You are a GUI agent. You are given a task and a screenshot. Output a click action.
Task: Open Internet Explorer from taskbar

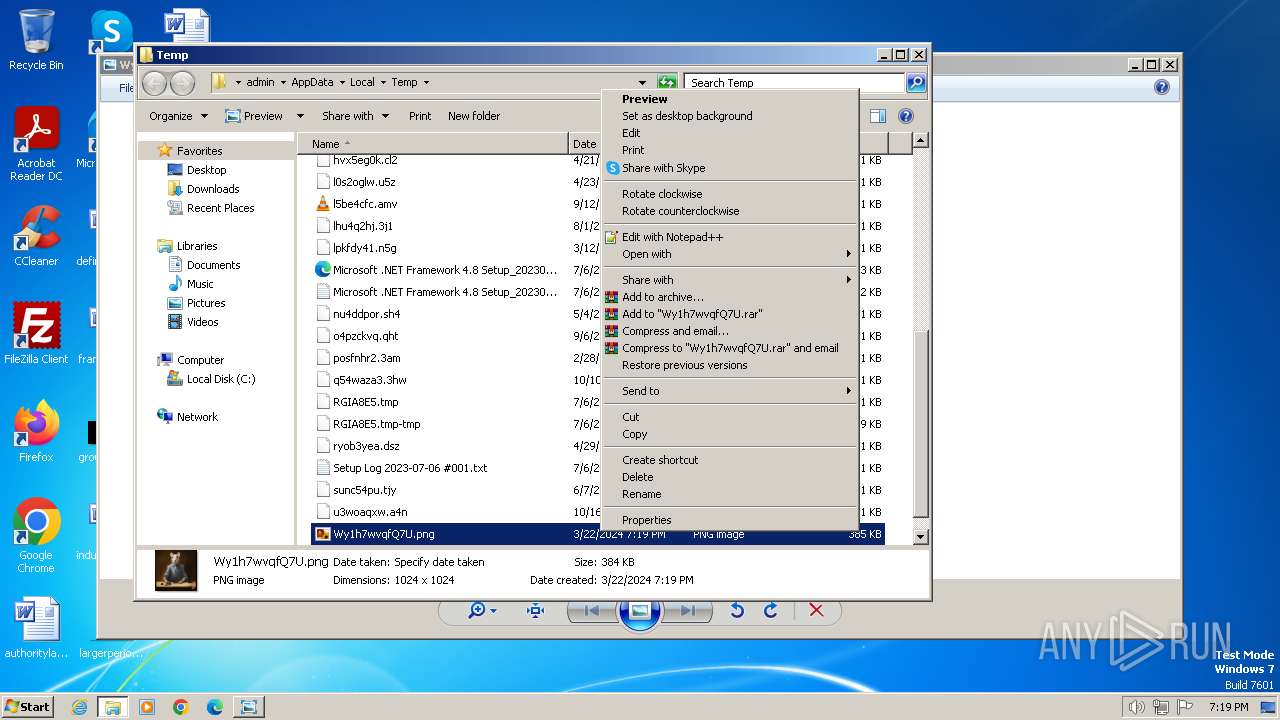point(79,707)
